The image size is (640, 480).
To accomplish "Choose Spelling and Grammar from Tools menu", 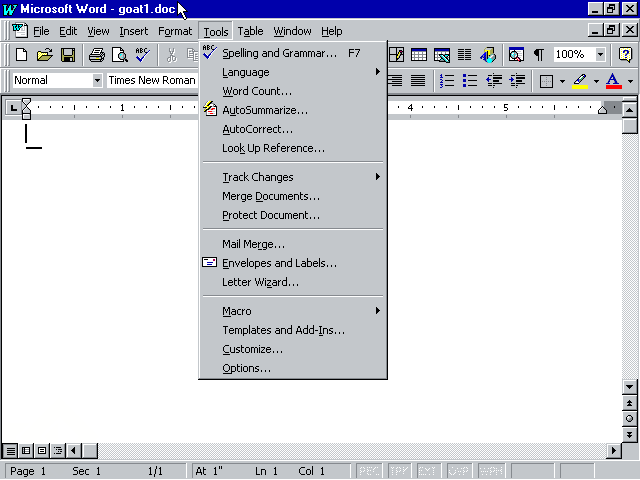I will pos(293,53).
